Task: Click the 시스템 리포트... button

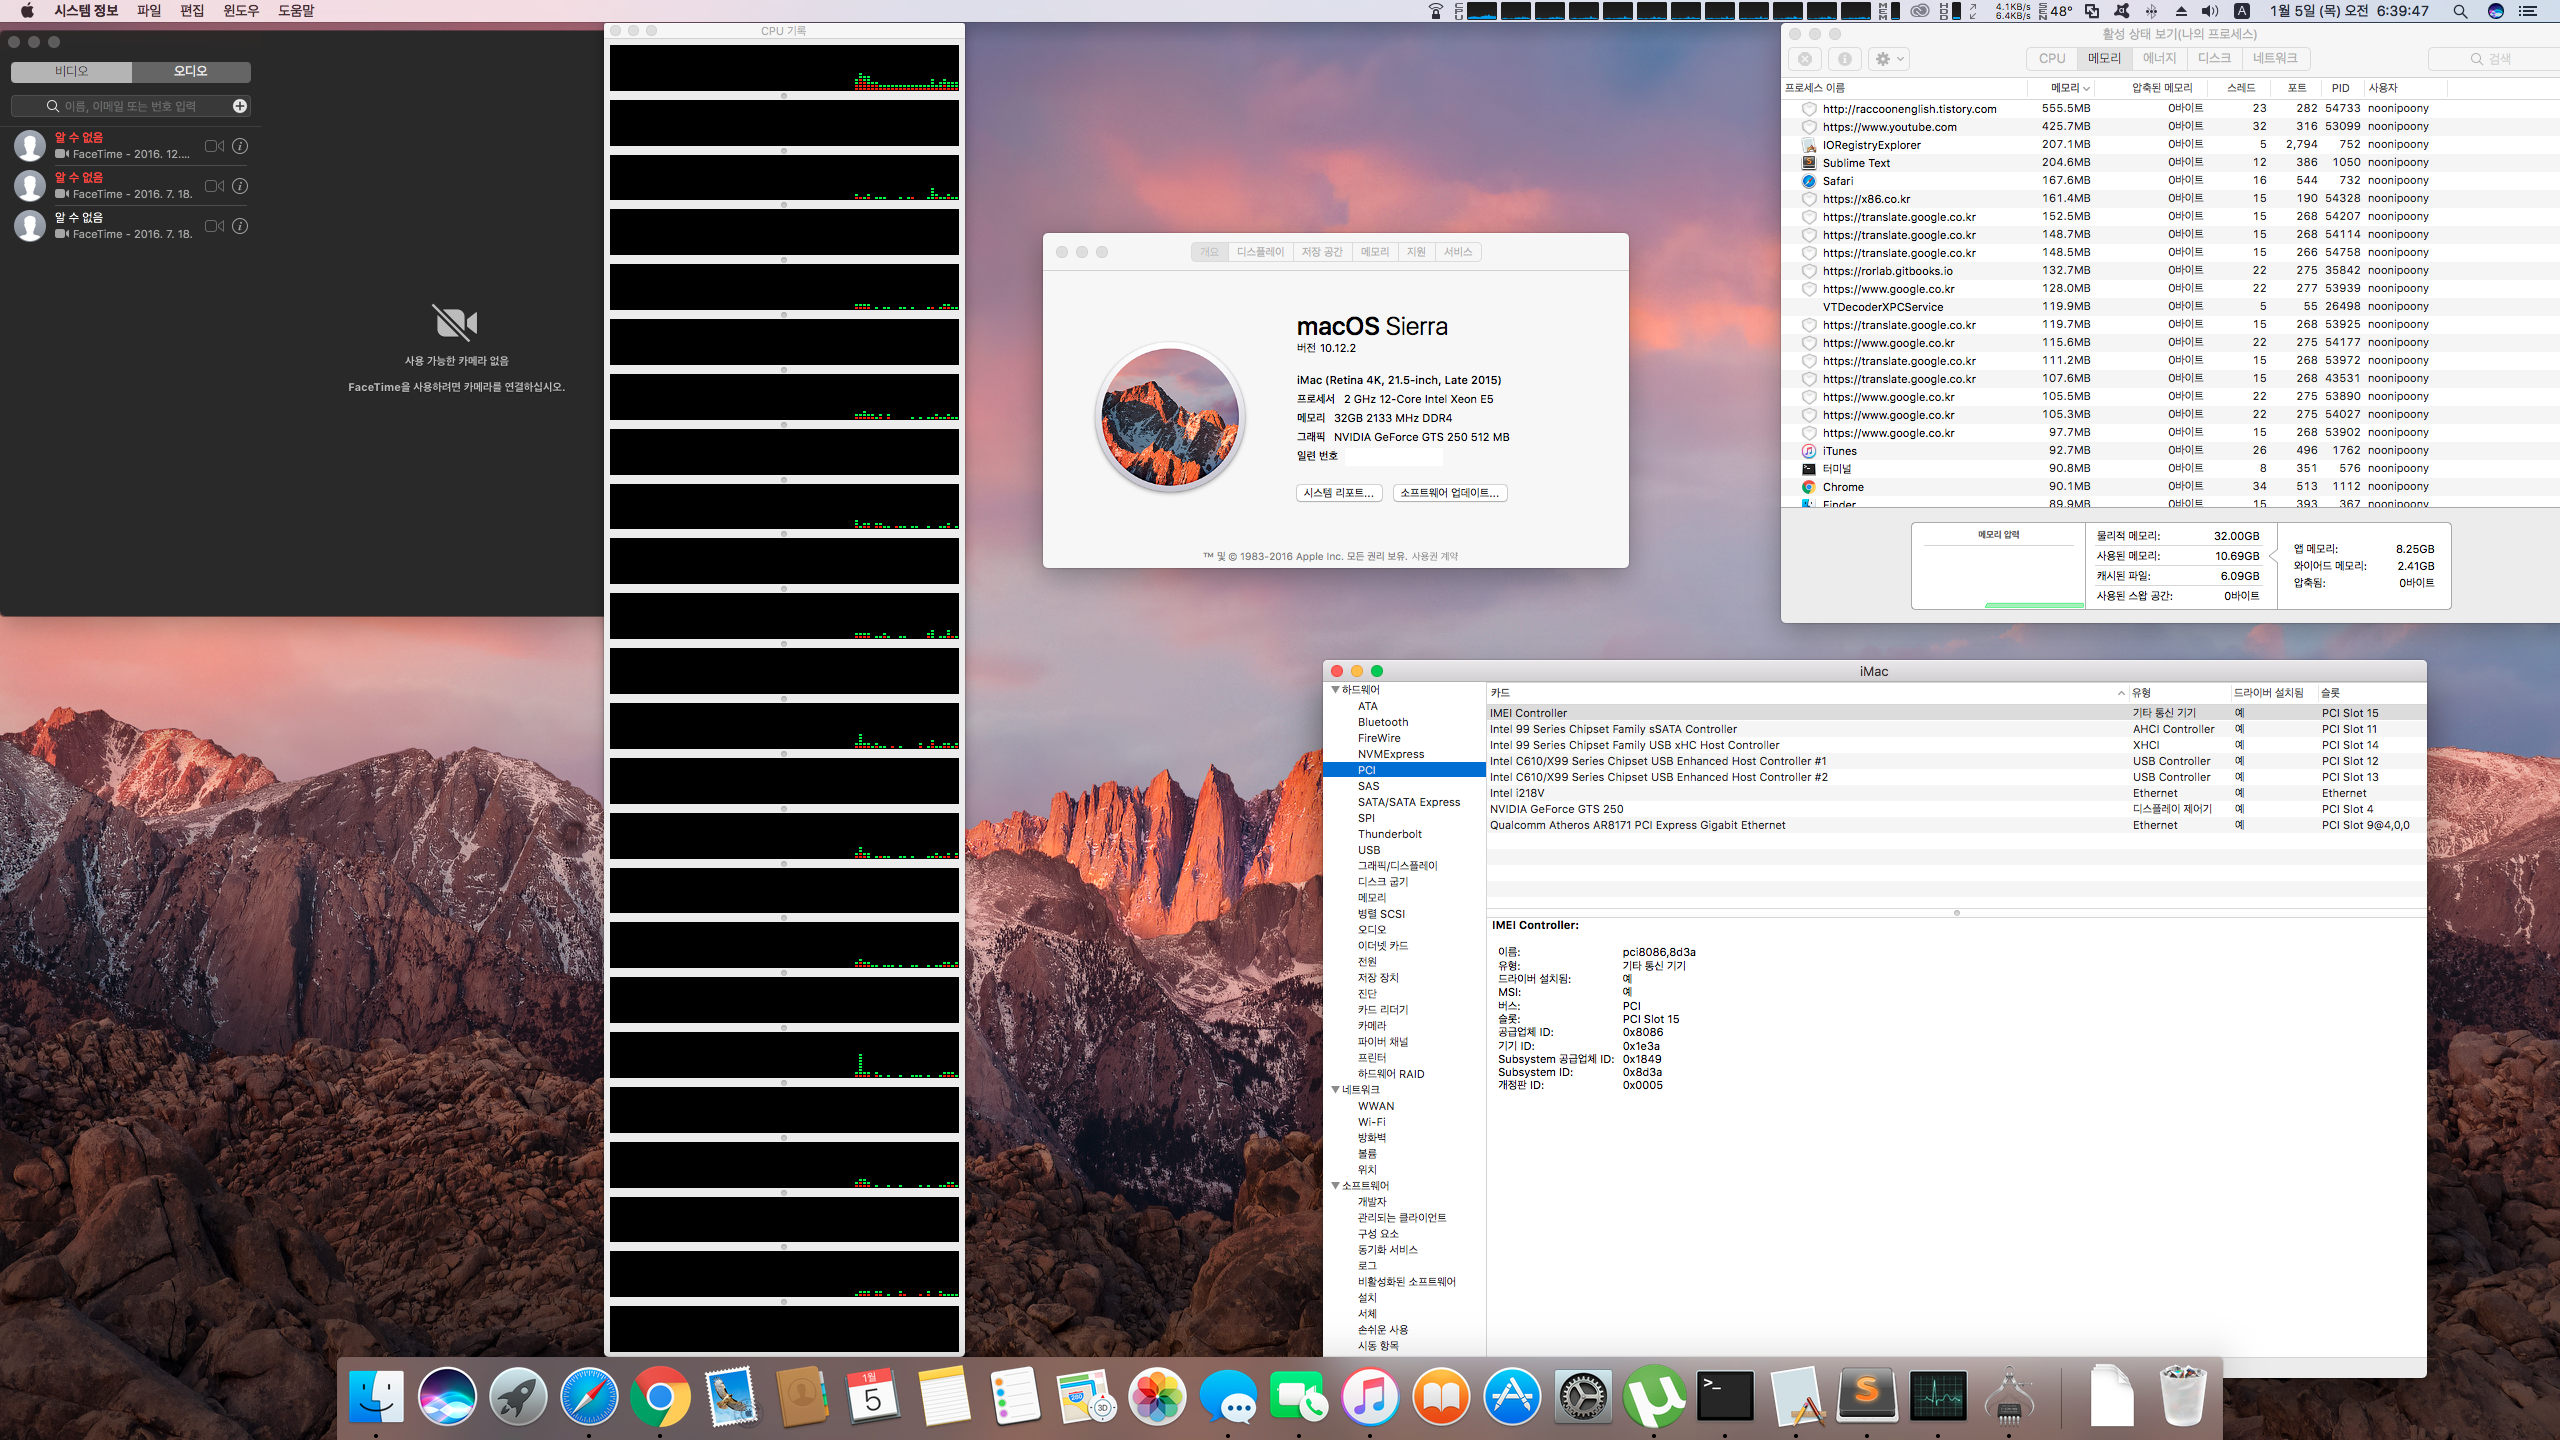Action: (1339, 493)
